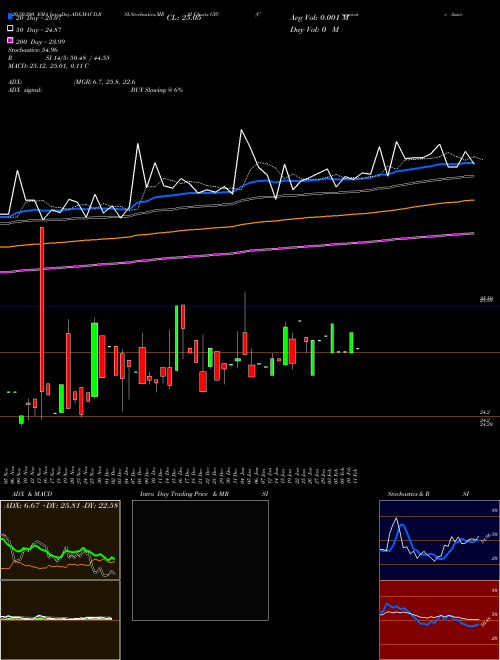Open the empty intraday trading price chart

click(x=200, y=560)
